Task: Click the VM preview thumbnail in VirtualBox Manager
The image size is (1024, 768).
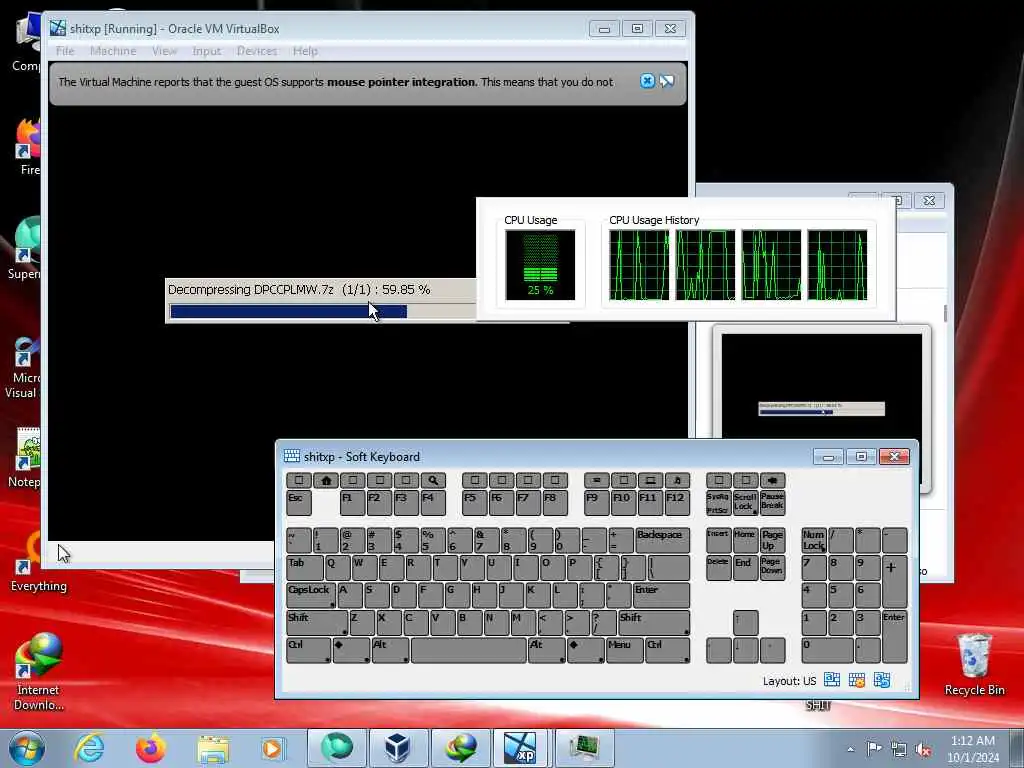Action: click(x=822, y=385)
